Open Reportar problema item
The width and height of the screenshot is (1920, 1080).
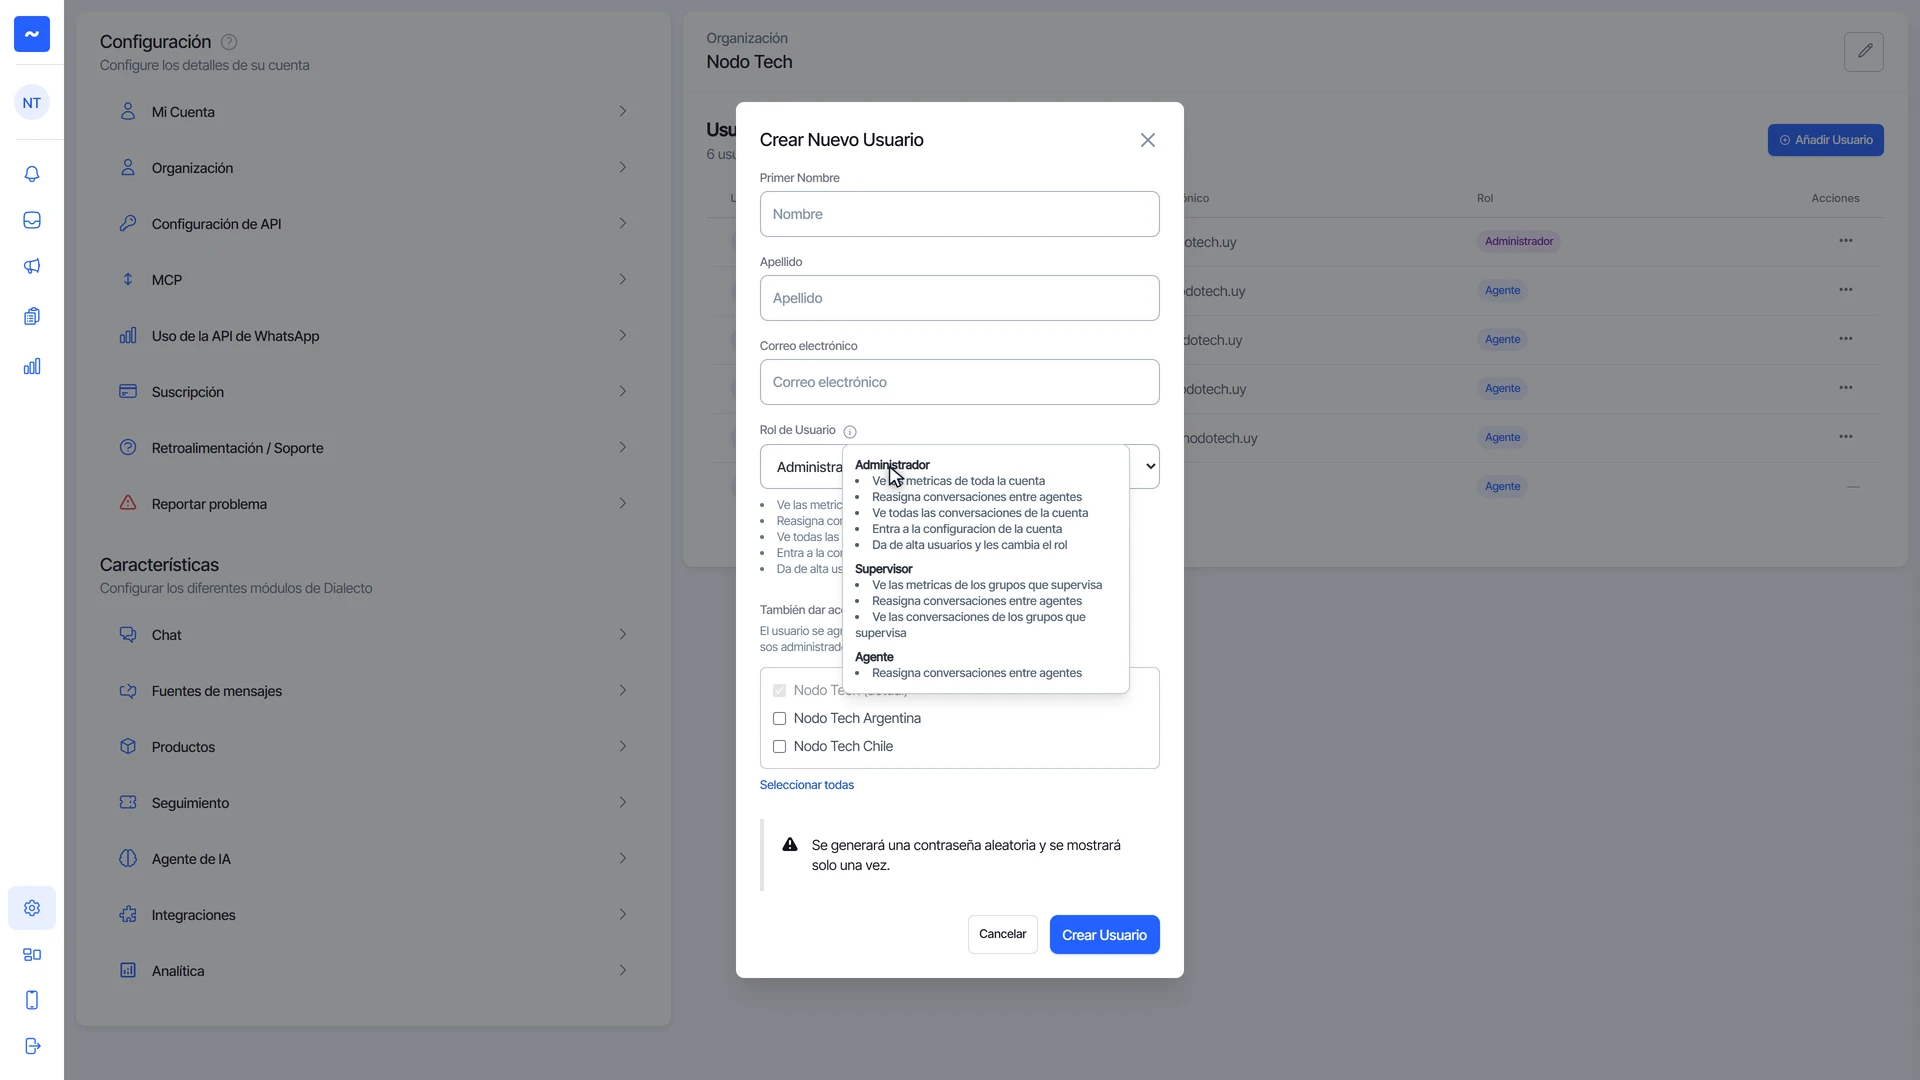374,504
